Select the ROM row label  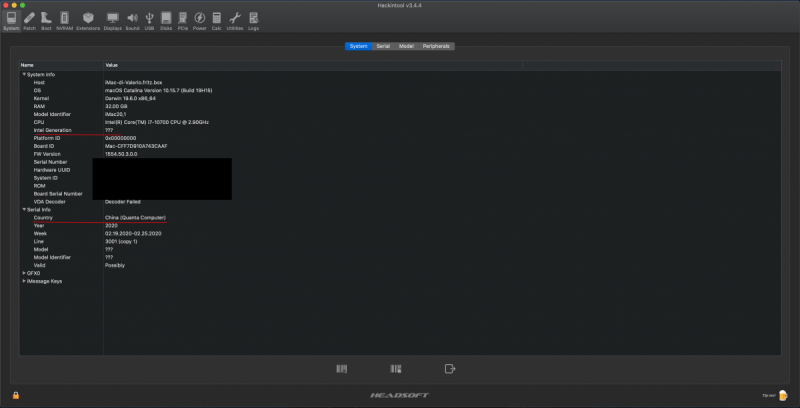click(x=40, y=186)
